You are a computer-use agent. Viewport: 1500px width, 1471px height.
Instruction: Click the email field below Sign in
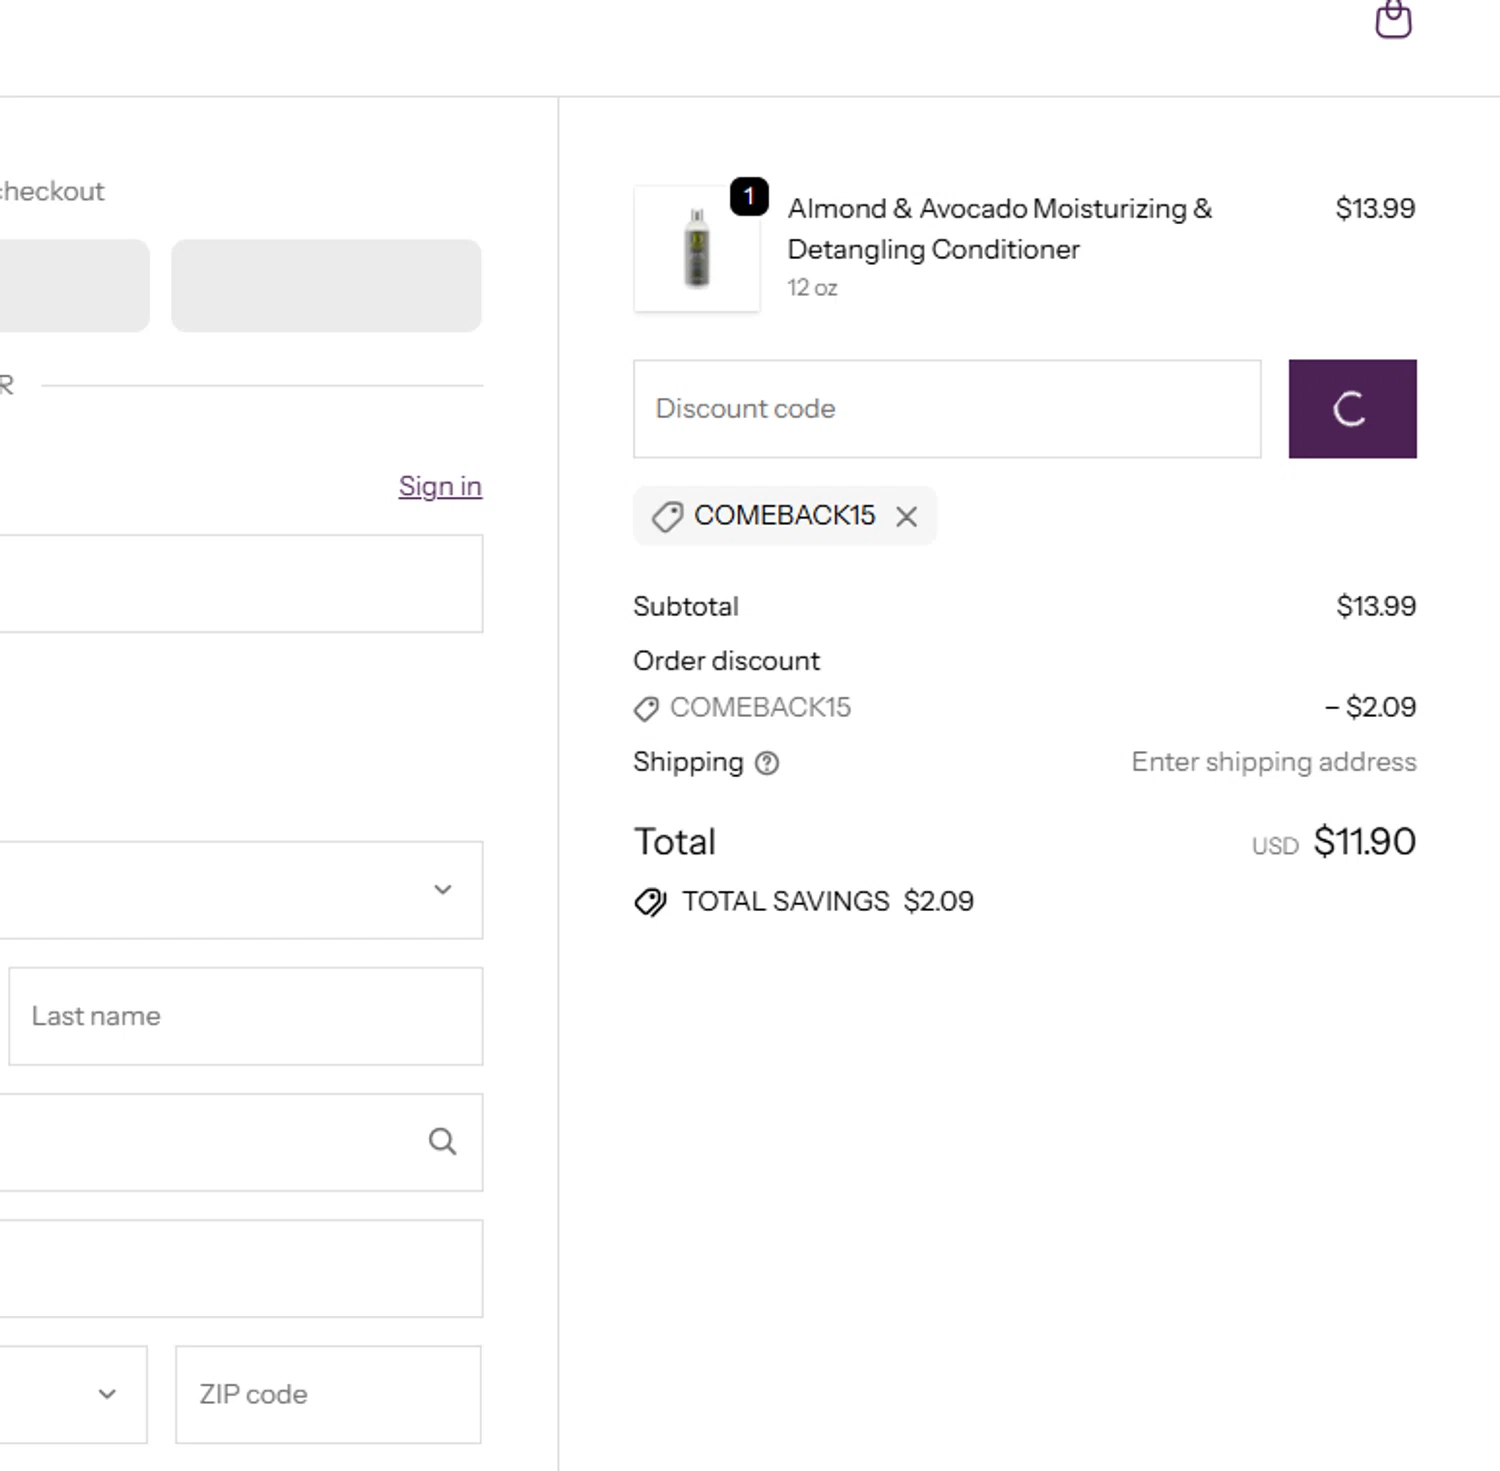(x=240, y=583)
